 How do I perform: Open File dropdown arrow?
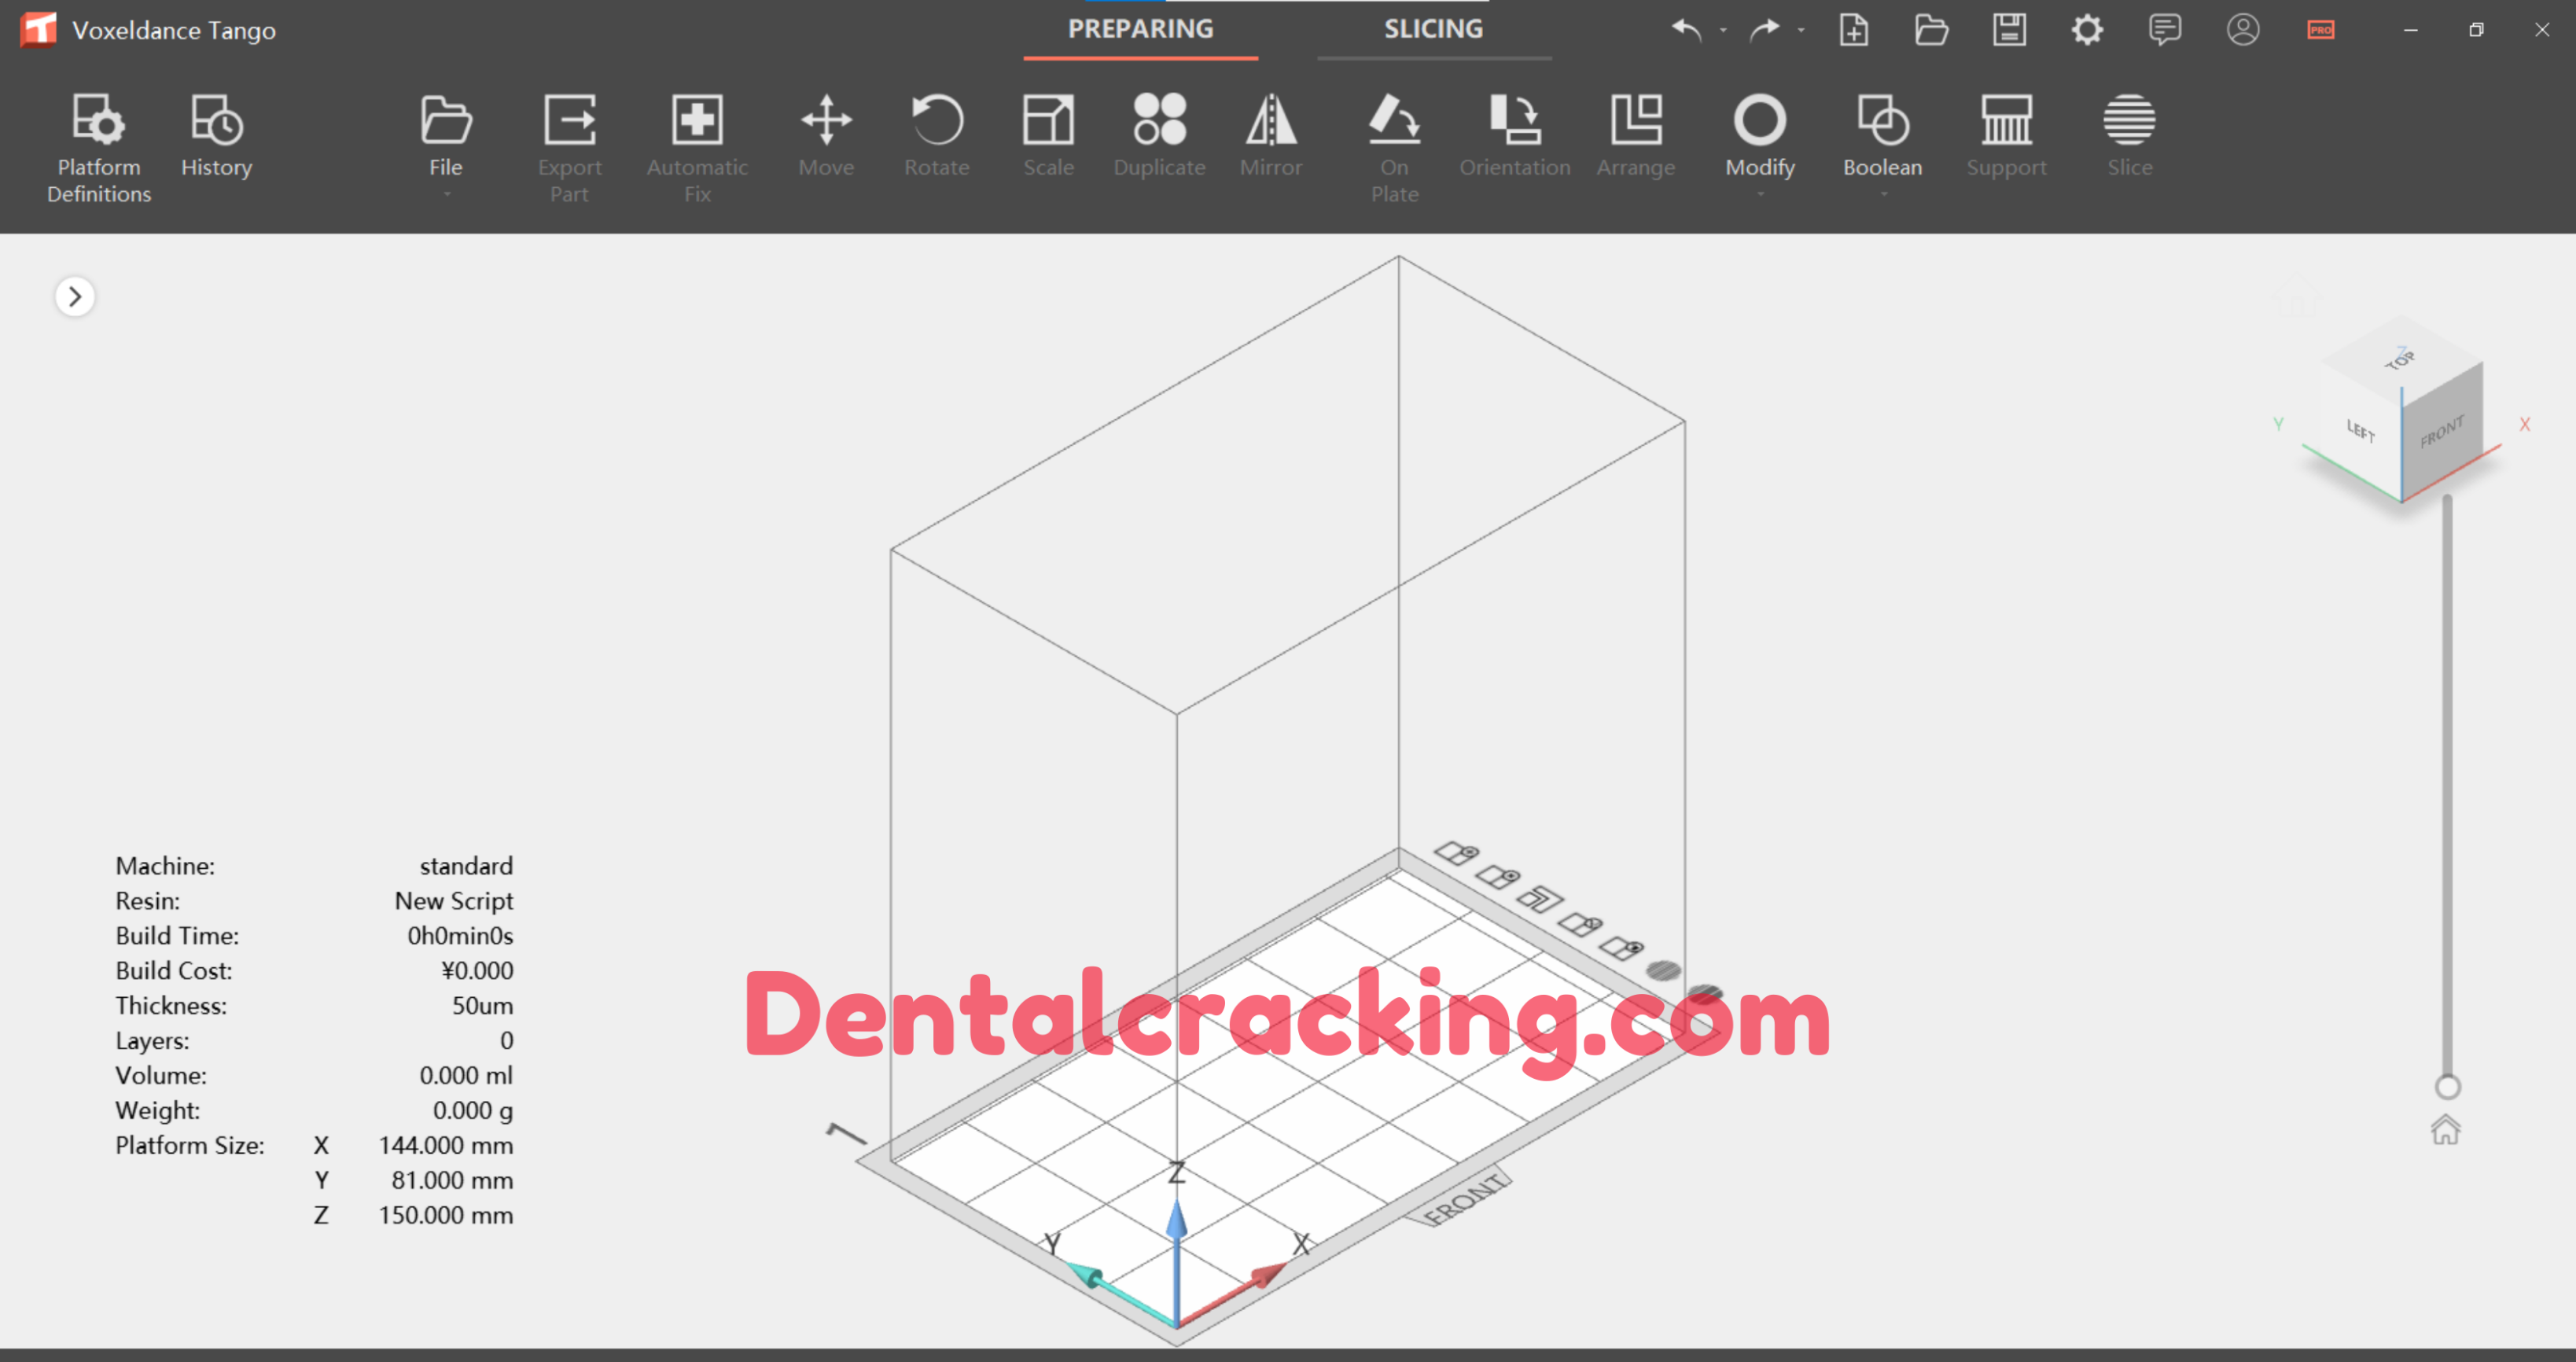(x=446, y=194)
